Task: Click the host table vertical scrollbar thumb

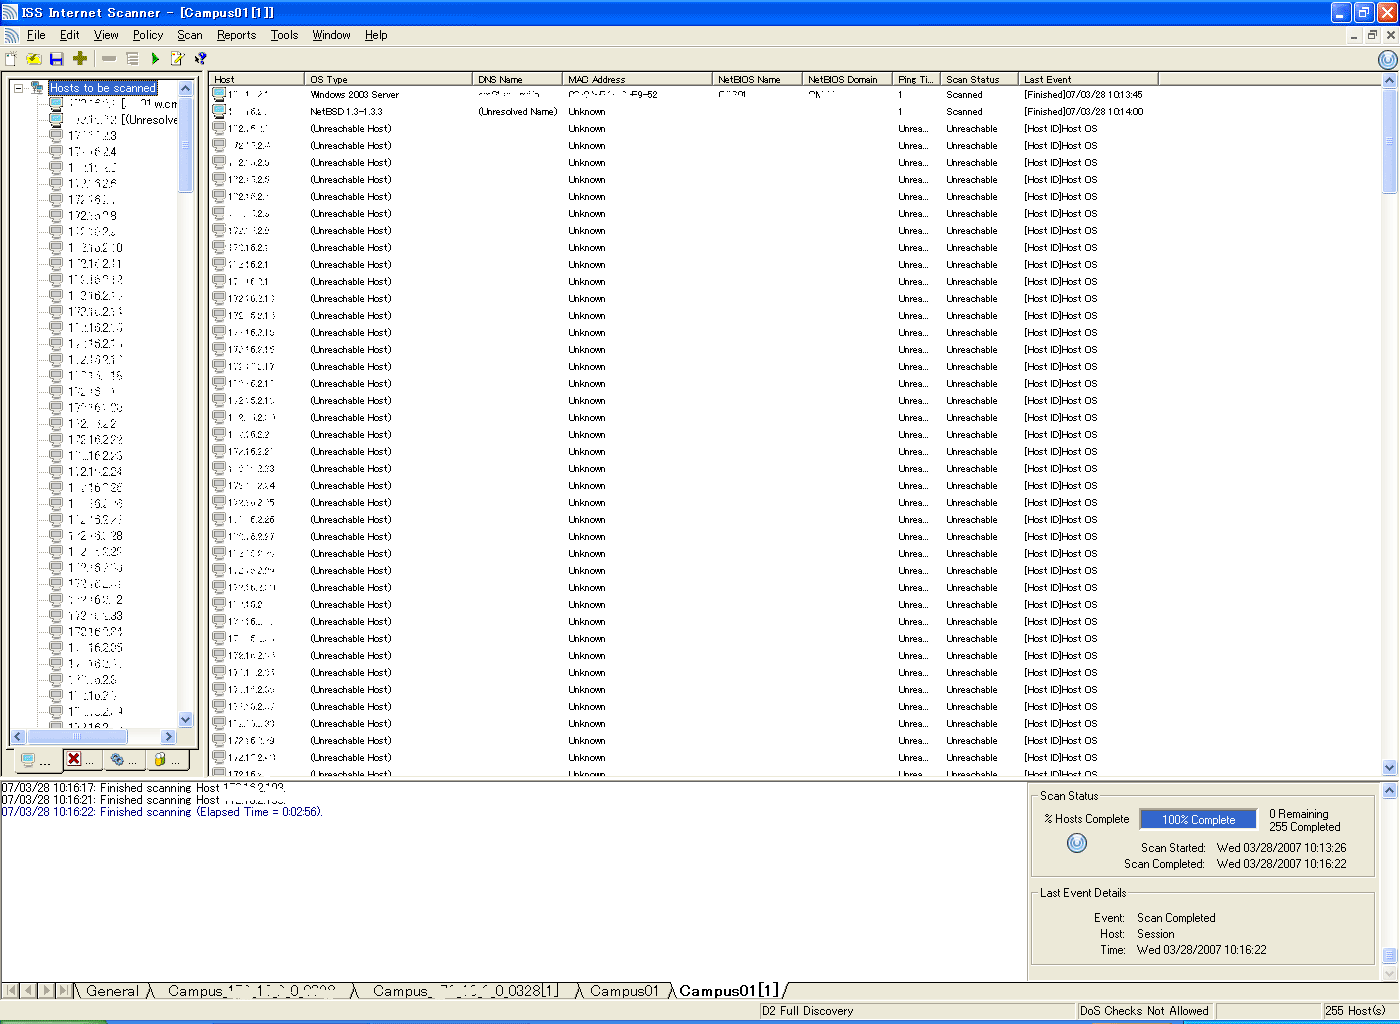Action: (1389, 141)
